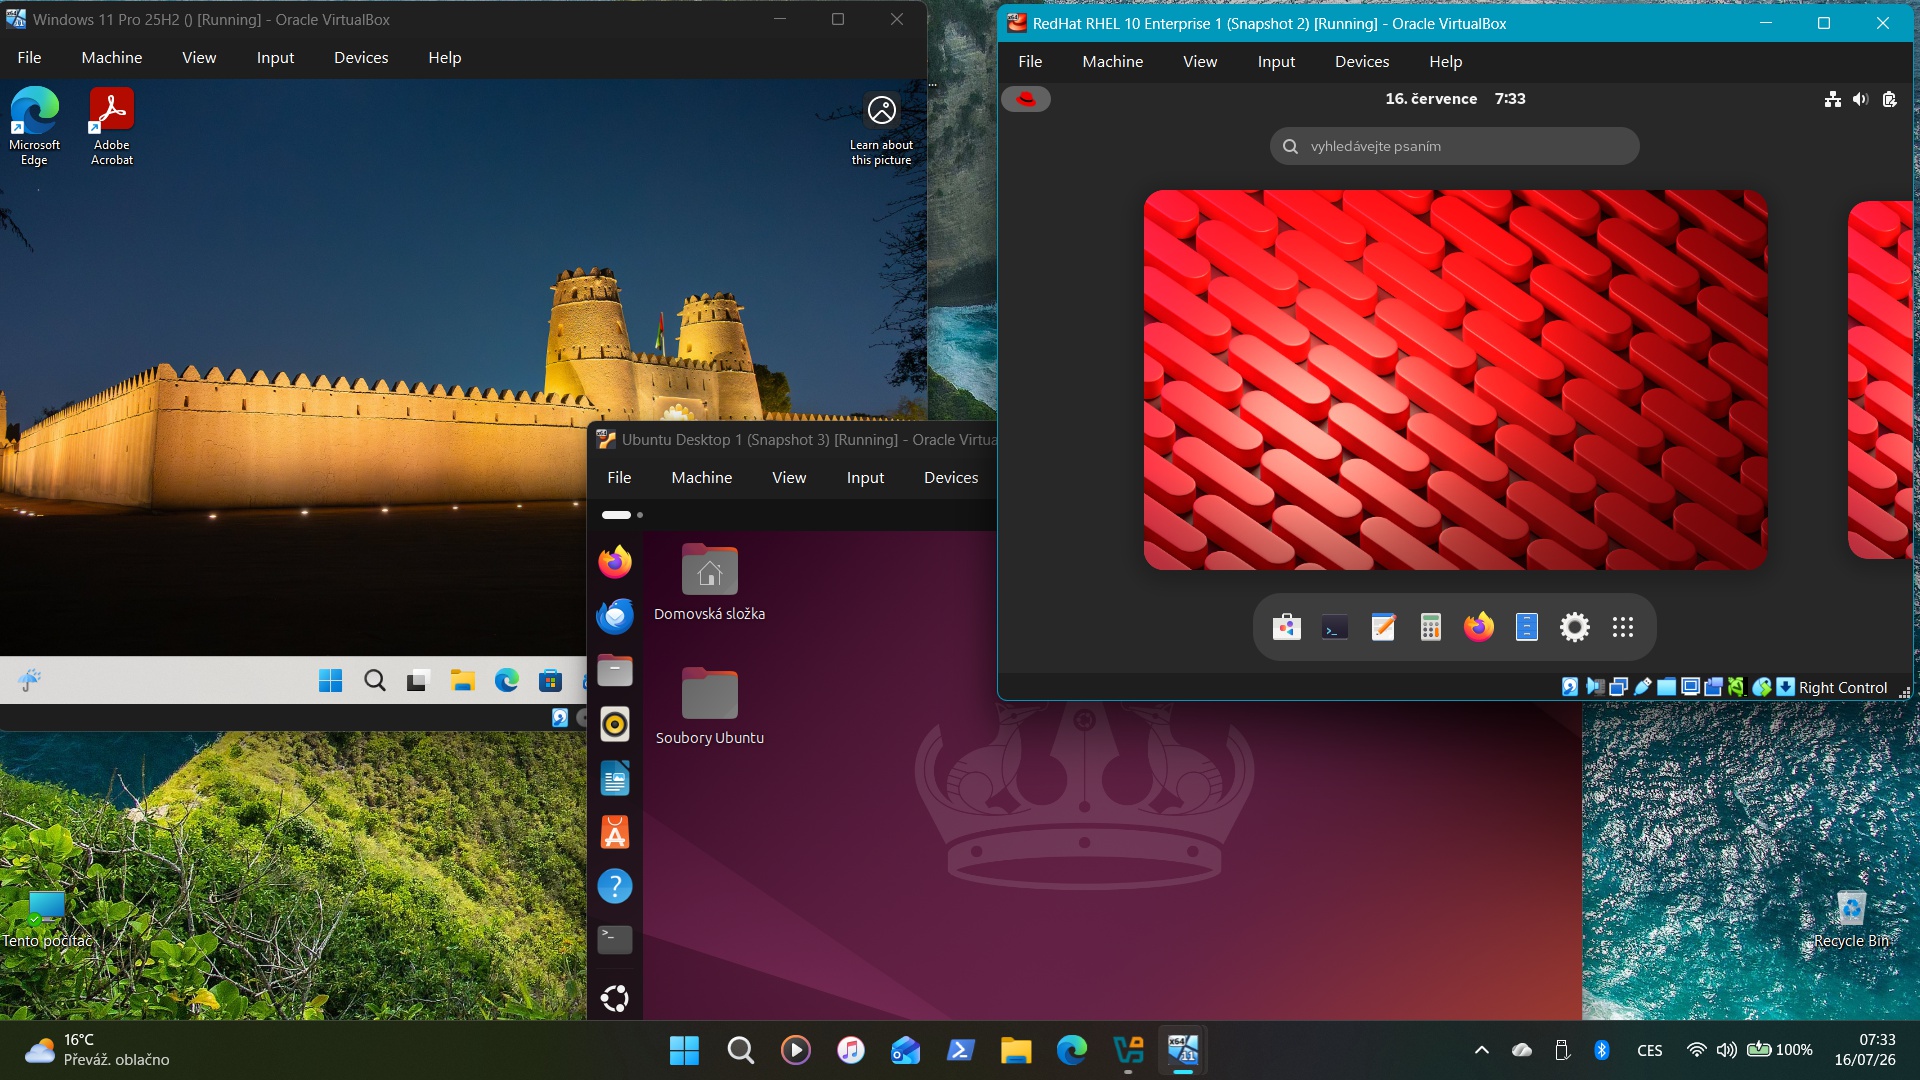Open Tento počítač desktop icon
Screen dimensions: 1920x1080
pos(47,920)
